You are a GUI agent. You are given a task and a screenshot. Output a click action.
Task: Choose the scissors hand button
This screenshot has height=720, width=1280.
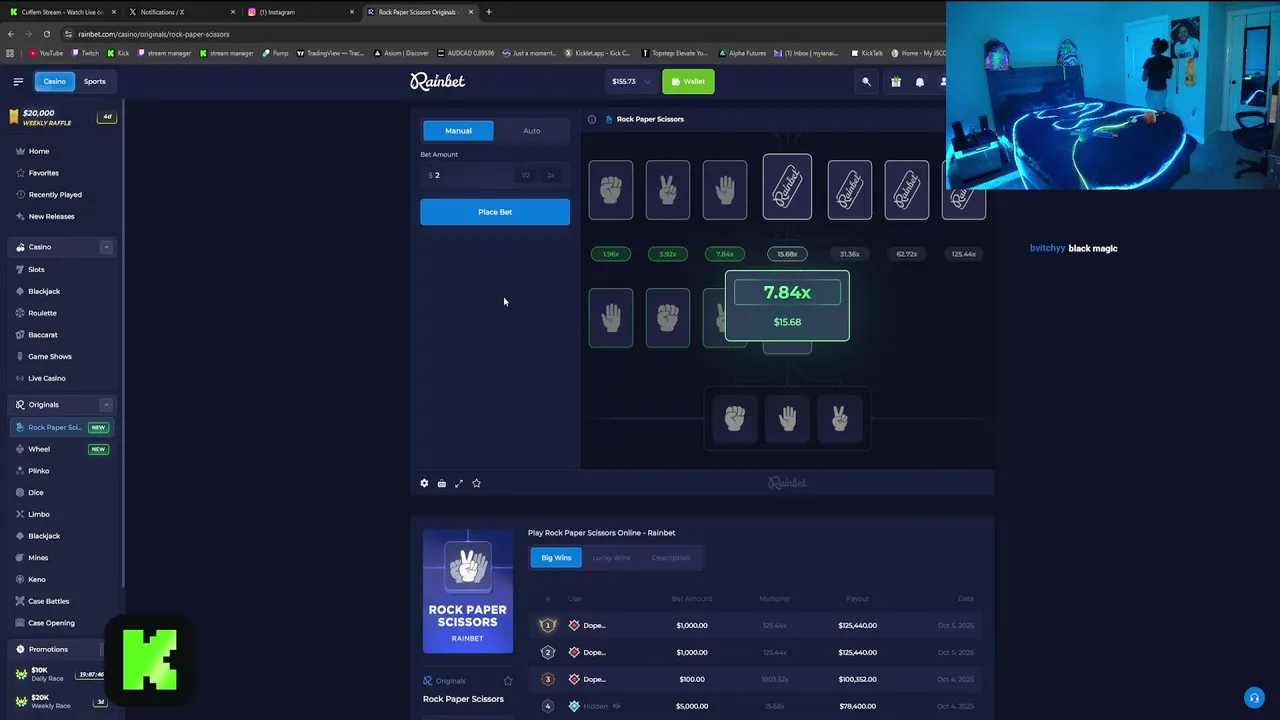(840, 418)
